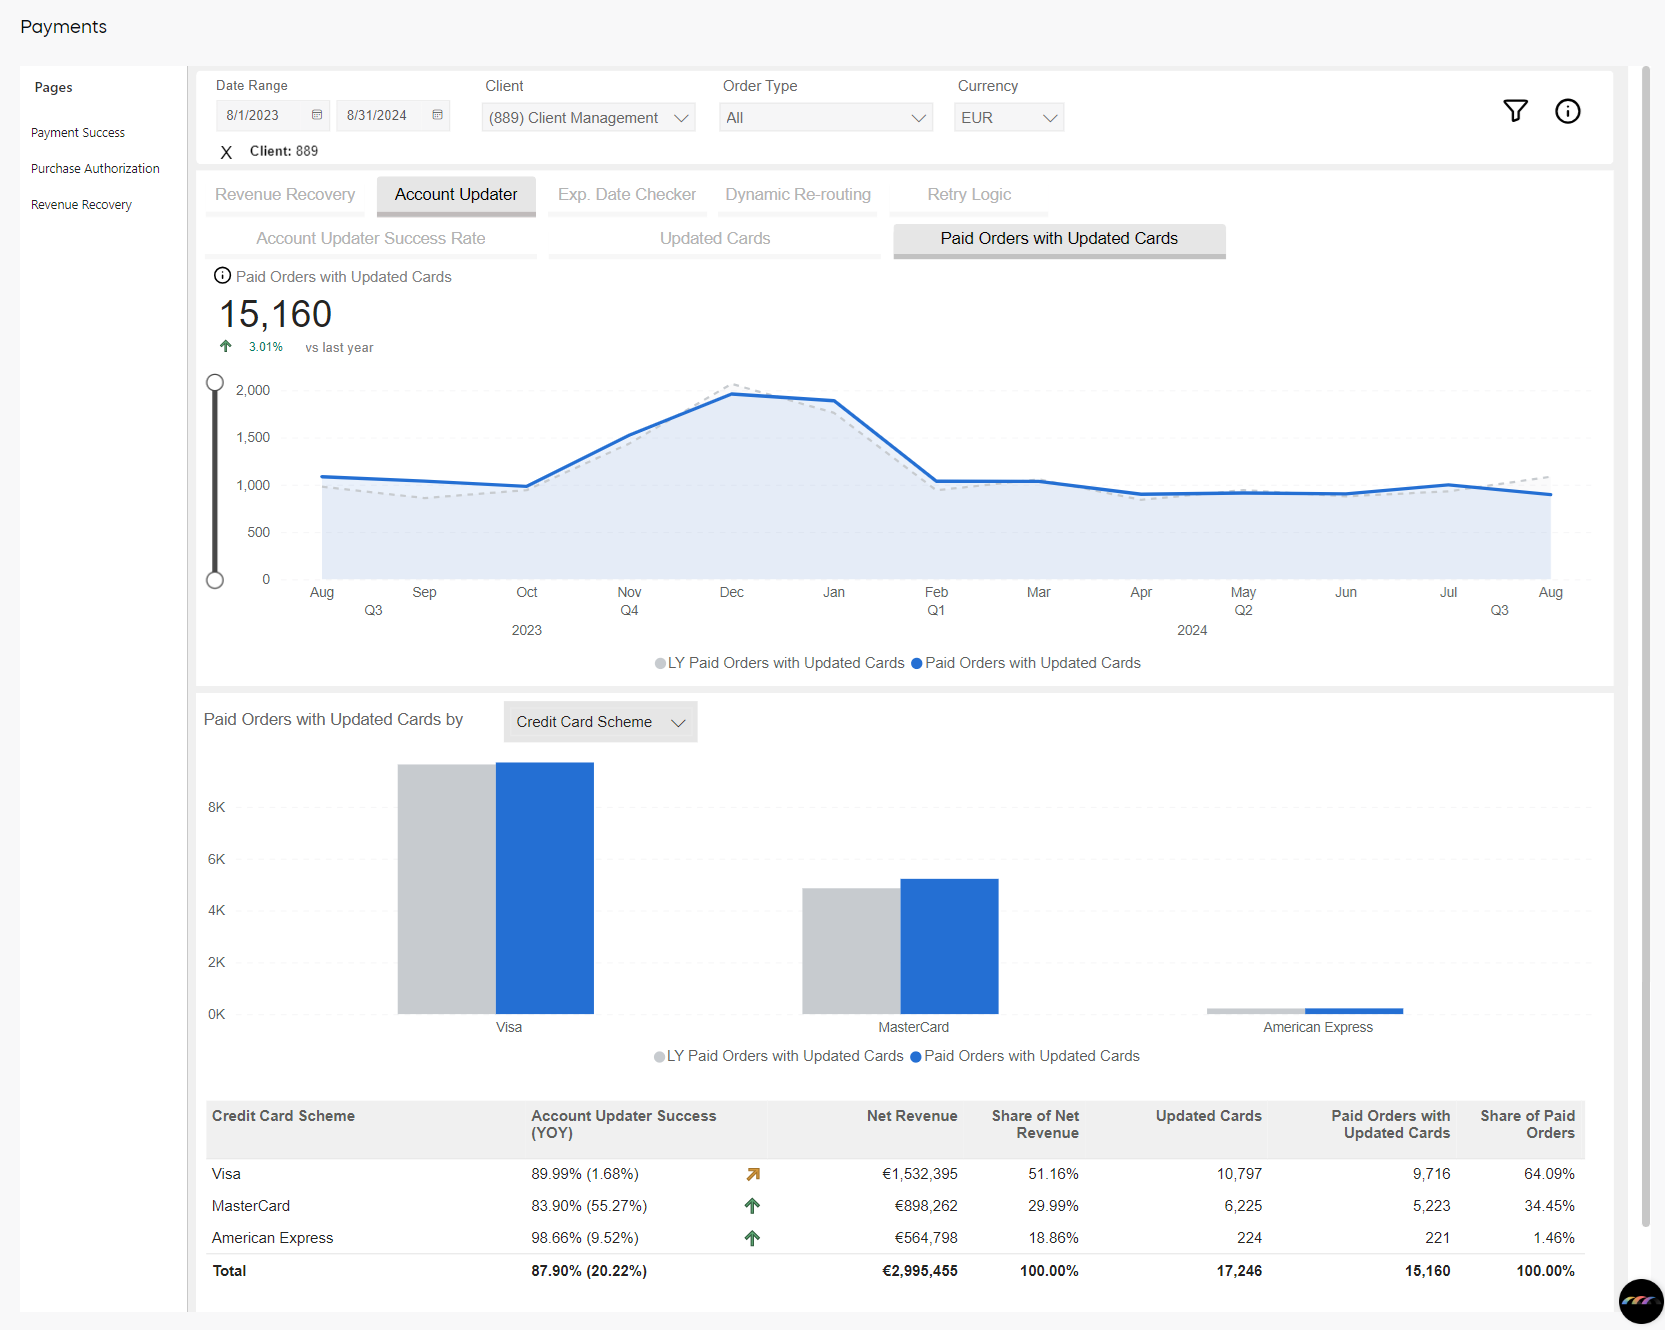Sort by Share of Paid Orders header
The image size is (1665, 1330).
pos(1527,1124)
